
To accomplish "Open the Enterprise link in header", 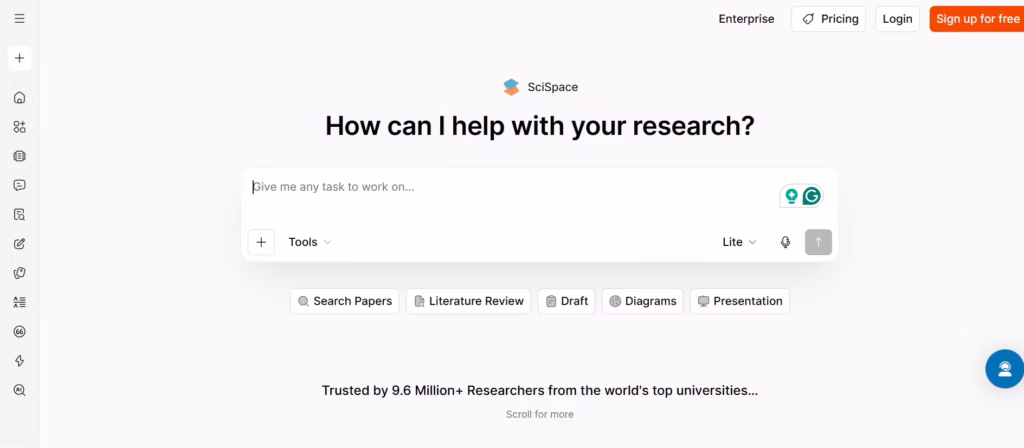I will 746,19.
